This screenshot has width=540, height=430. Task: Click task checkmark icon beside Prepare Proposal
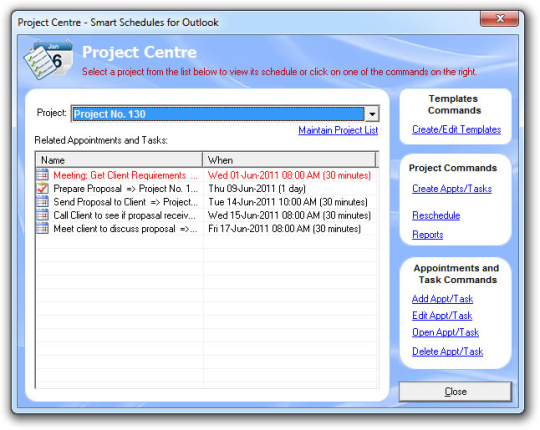click(42, 188)
